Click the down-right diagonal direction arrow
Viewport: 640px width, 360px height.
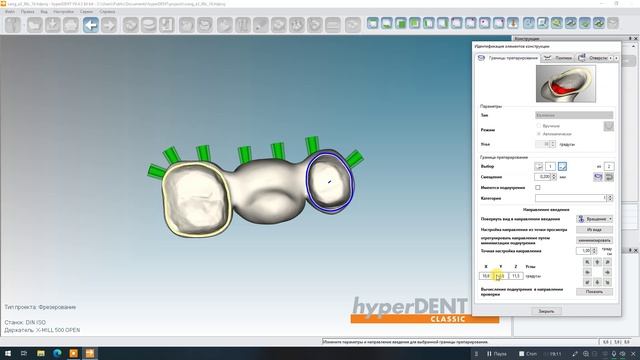point(607,282)
